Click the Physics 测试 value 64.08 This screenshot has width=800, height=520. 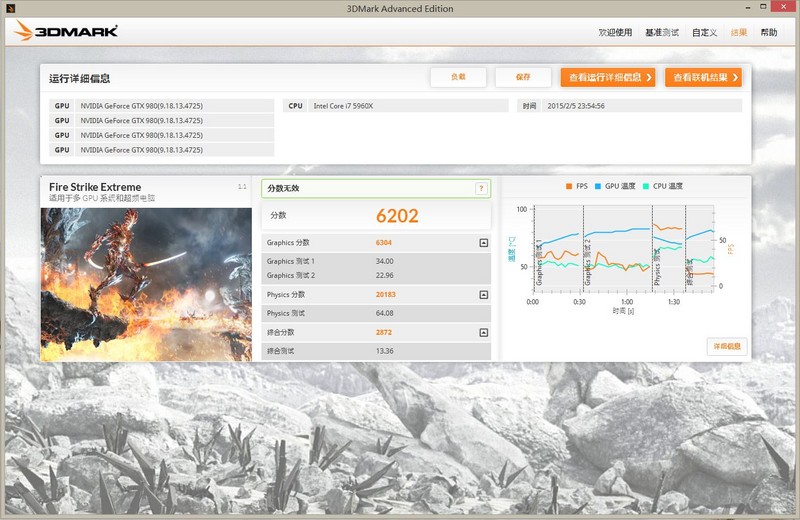385,313
